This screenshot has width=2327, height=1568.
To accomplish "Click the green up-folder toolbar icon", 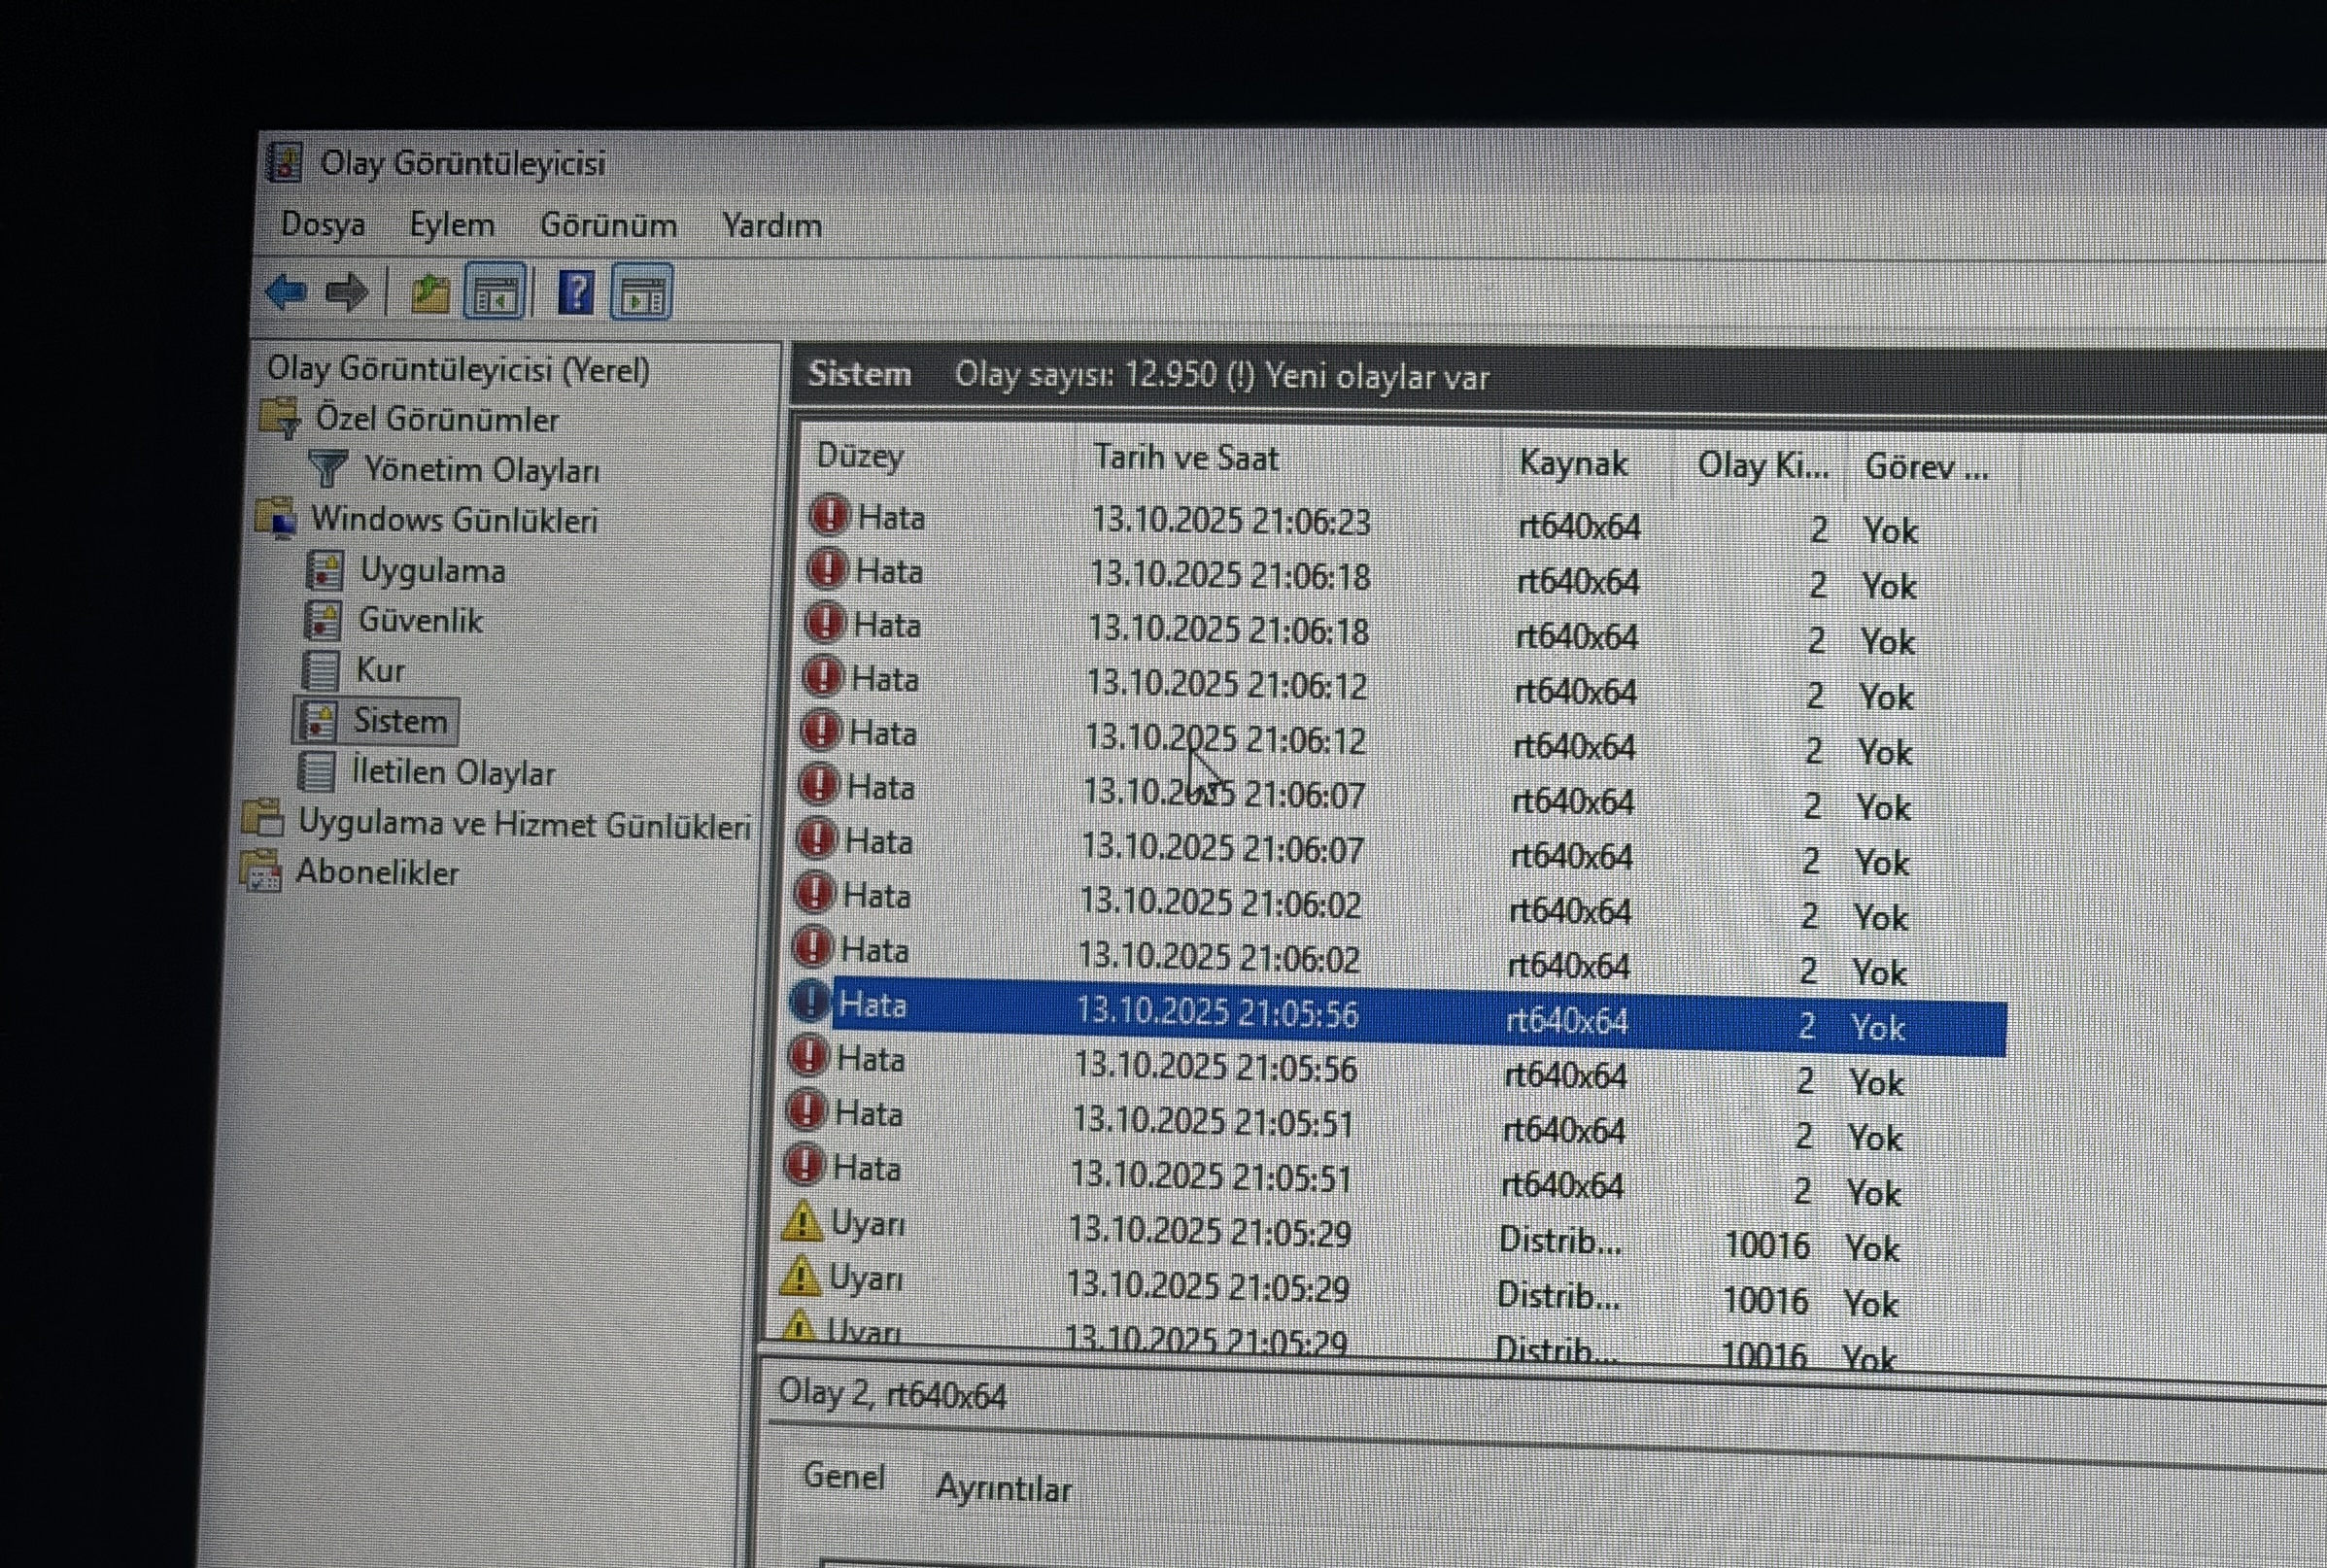I will point(430,294).
